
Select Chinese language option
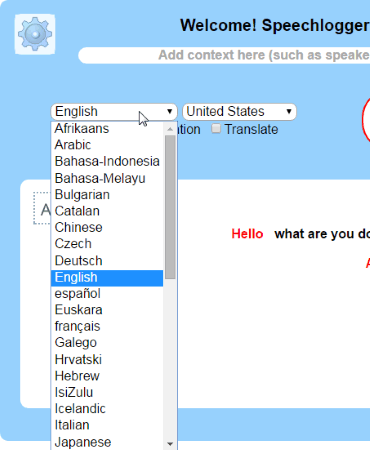point(107,227)
